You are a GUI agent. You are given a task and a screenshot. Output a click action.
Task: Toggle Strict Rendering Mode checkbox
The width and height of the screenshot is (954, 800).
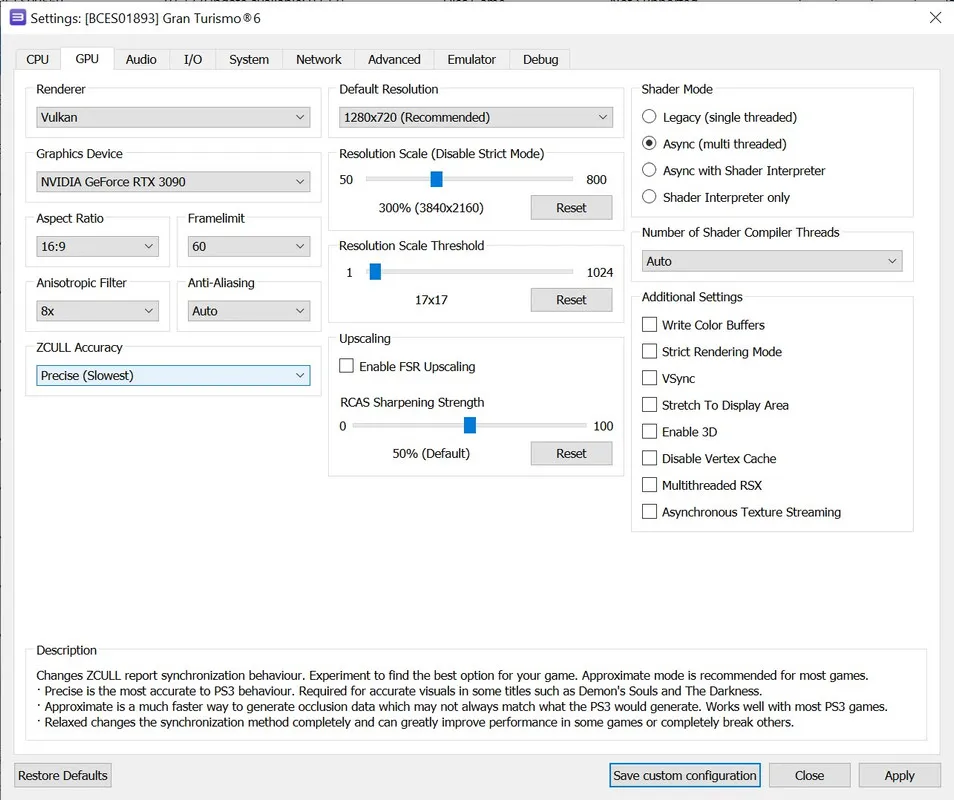click(x=712, y=352)
